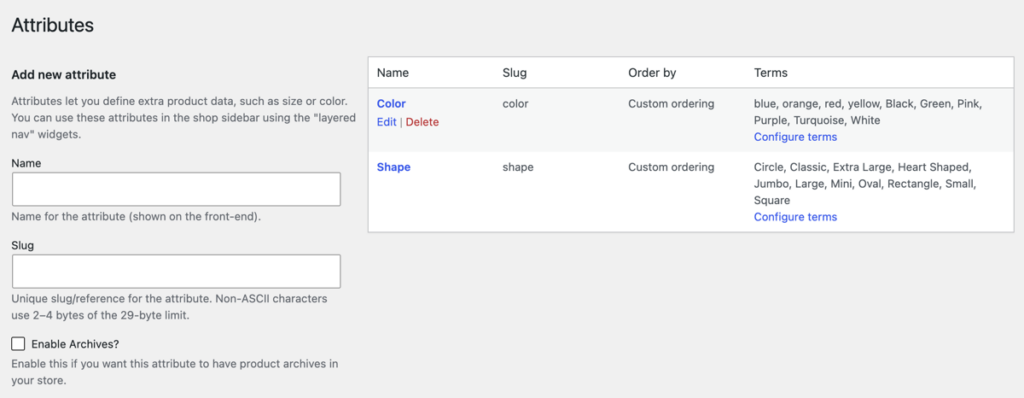This screenshot has height=398, width=1024.
Task: Click the Color terms list text
Action: (868, 112)
